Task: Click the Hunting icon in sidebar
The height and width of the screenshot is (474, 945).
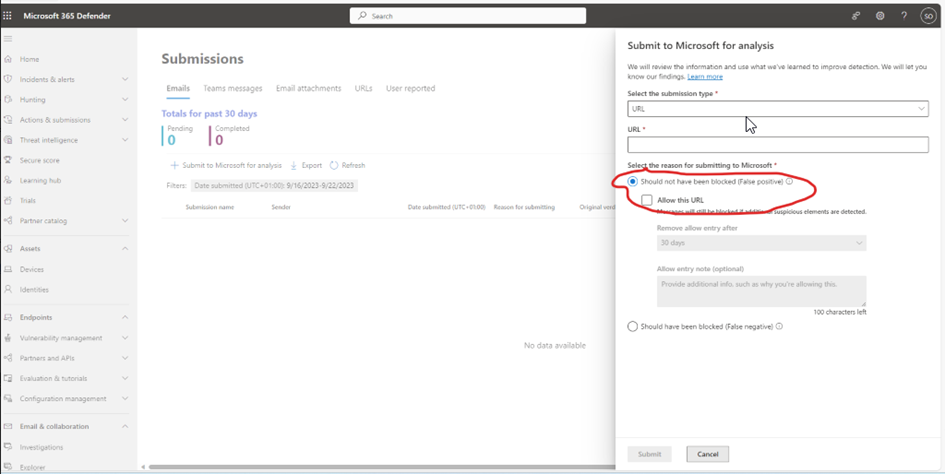Action: 8,100
